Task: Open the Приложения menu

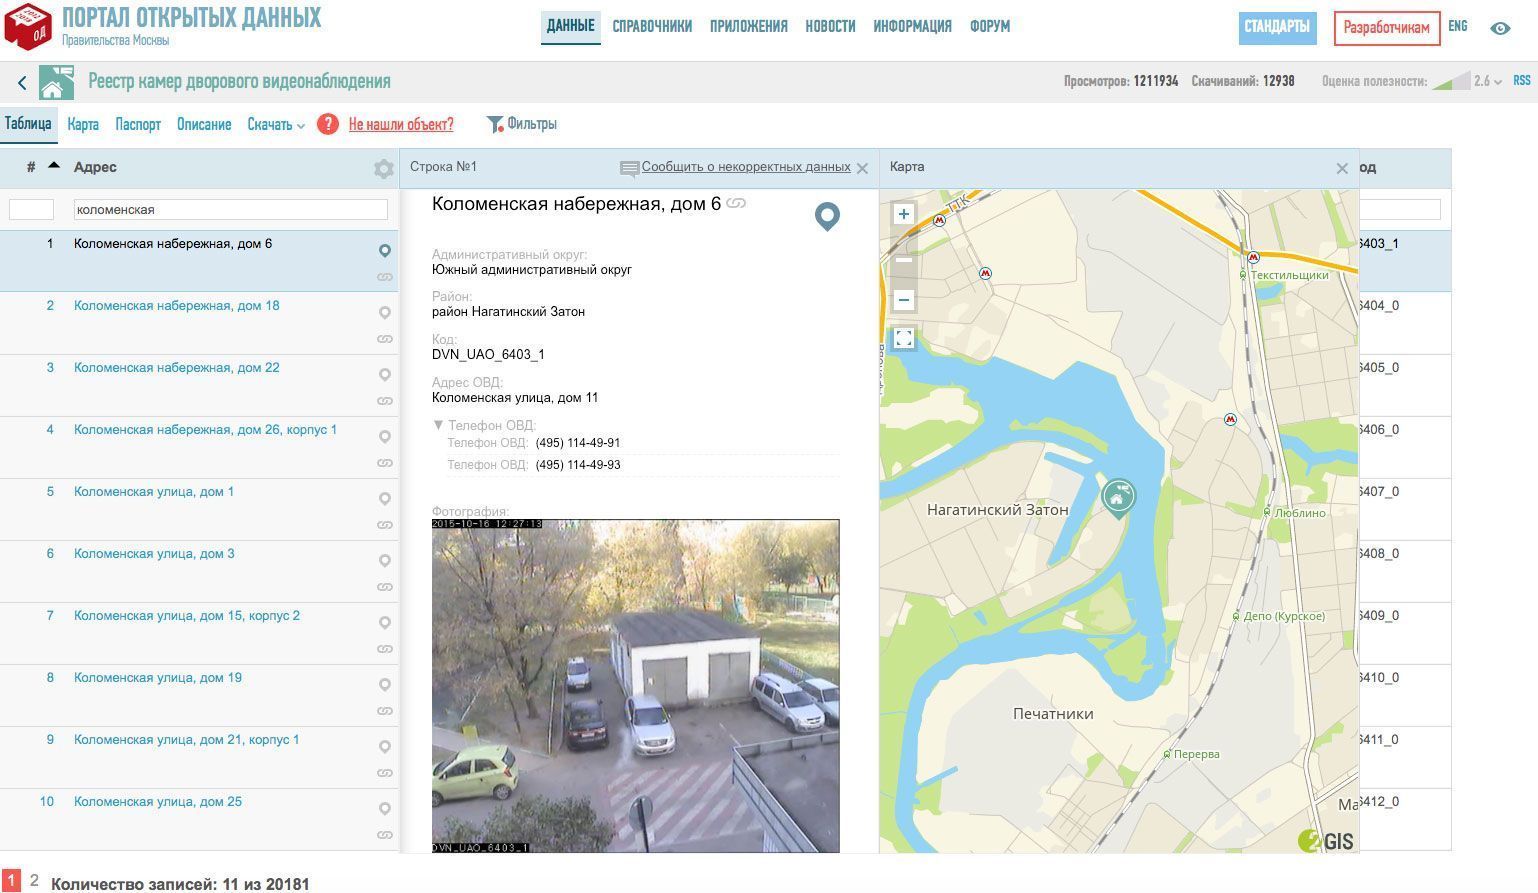Action: tap(749, 27)
